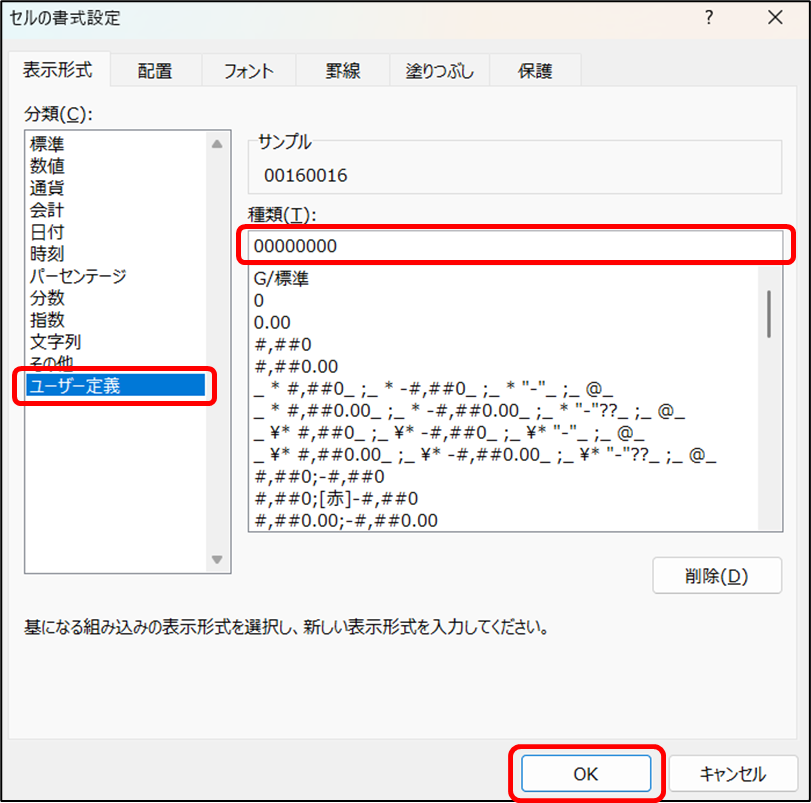Screen dimensions: 811x803
Task: Select the 保護 tab
Action: coord(535,71)
